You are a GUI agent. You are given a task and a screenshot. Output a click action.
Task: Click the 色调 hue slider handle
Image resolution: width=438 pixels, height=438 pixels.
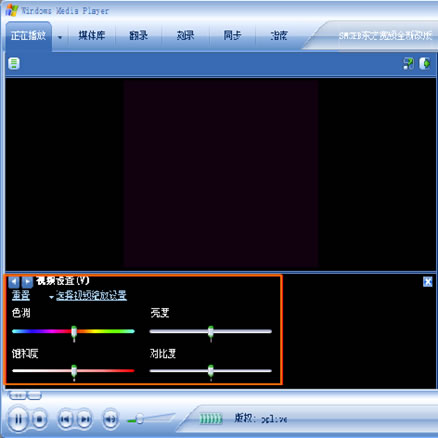(x=74, y=333)
